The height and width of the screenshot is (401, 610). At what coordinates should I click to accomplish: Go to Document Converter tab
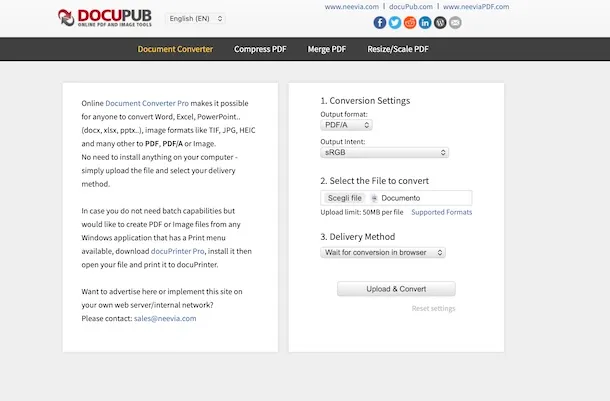tap(175, 49)
